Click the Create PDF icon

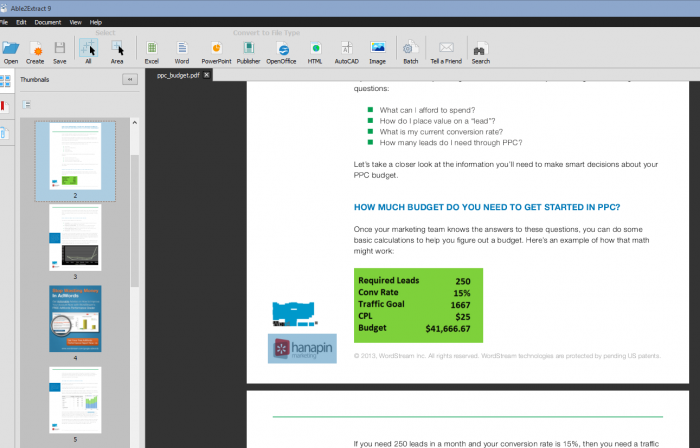point(36,48)
